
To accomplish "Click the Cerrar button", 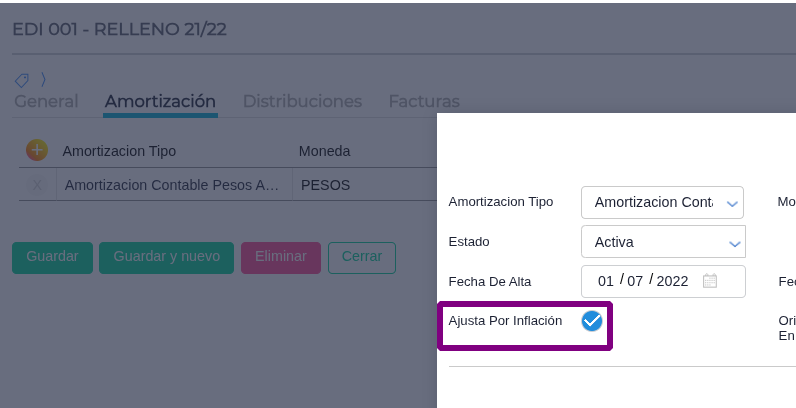I will pyautogui.click(x=362, y=258).
